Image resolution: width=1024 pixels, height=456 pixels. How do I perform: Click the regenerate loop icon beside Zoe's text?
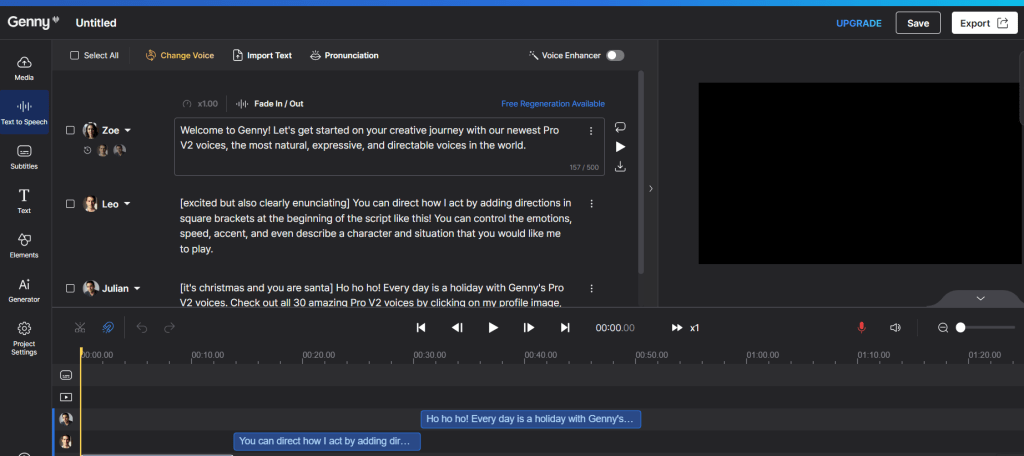620,127
